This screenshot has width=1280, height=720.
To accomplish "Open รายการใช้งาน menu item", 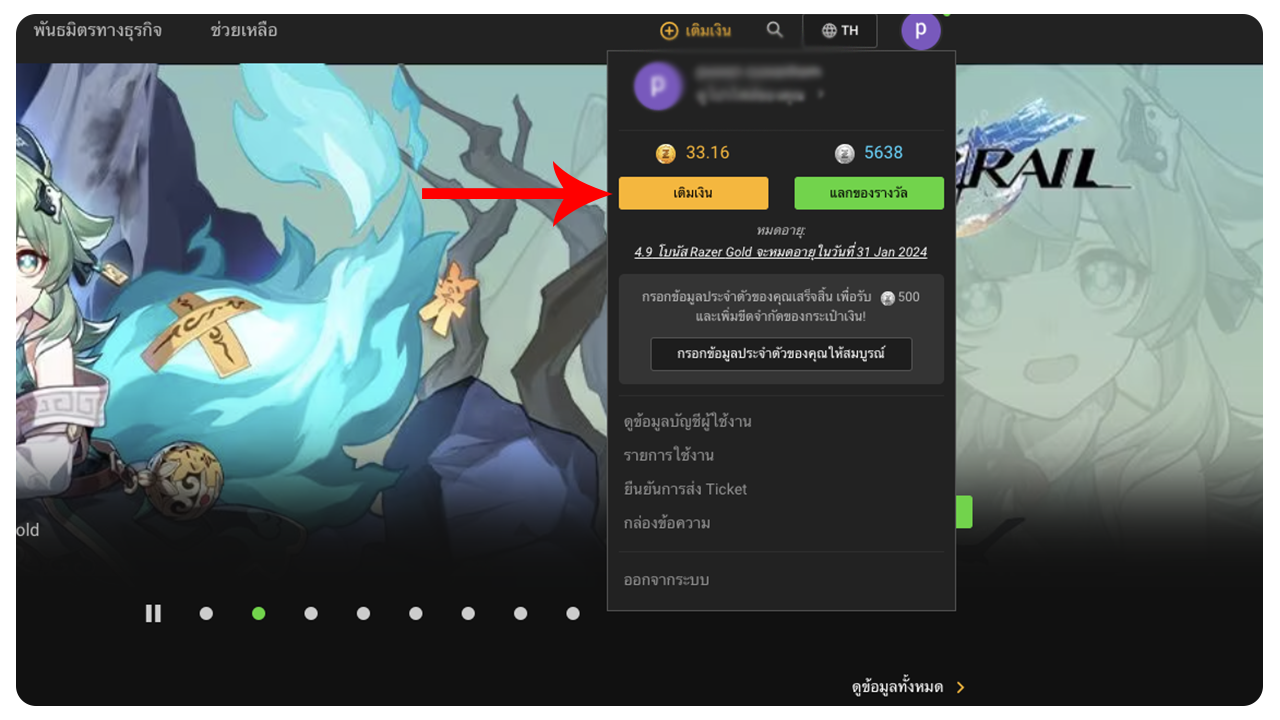I will [669, 456].
